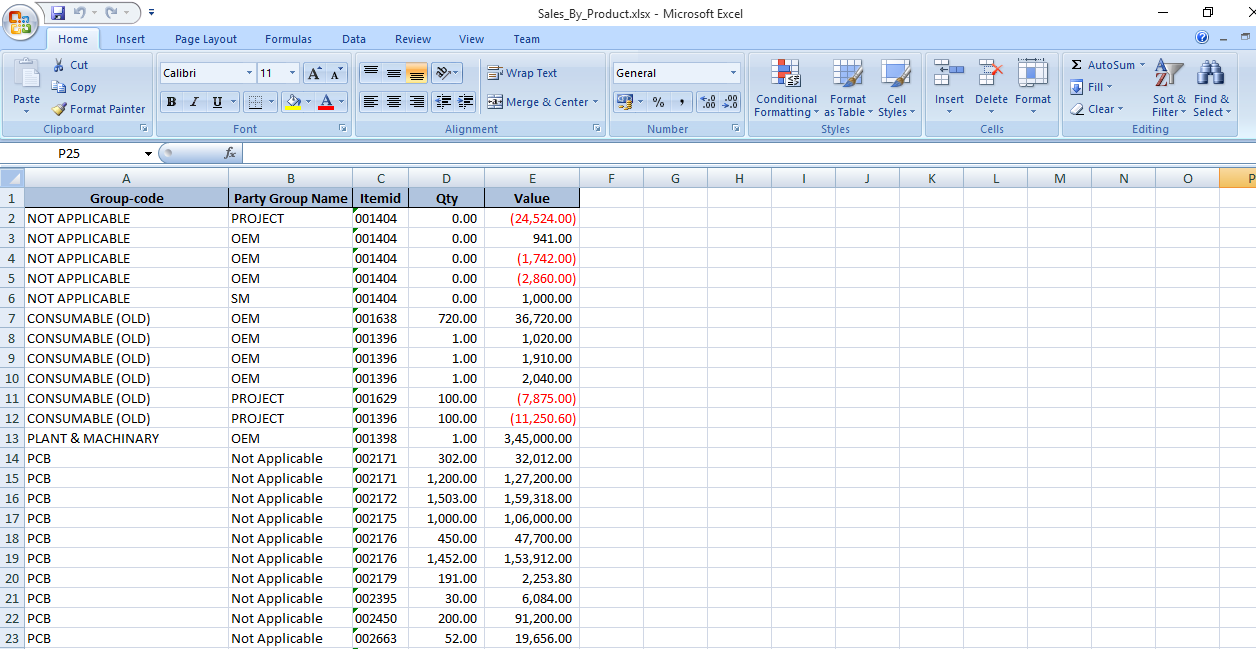Open the font size 11 dropdown
This screenshot has height=649, width=1256.
(x=292, y=73)
